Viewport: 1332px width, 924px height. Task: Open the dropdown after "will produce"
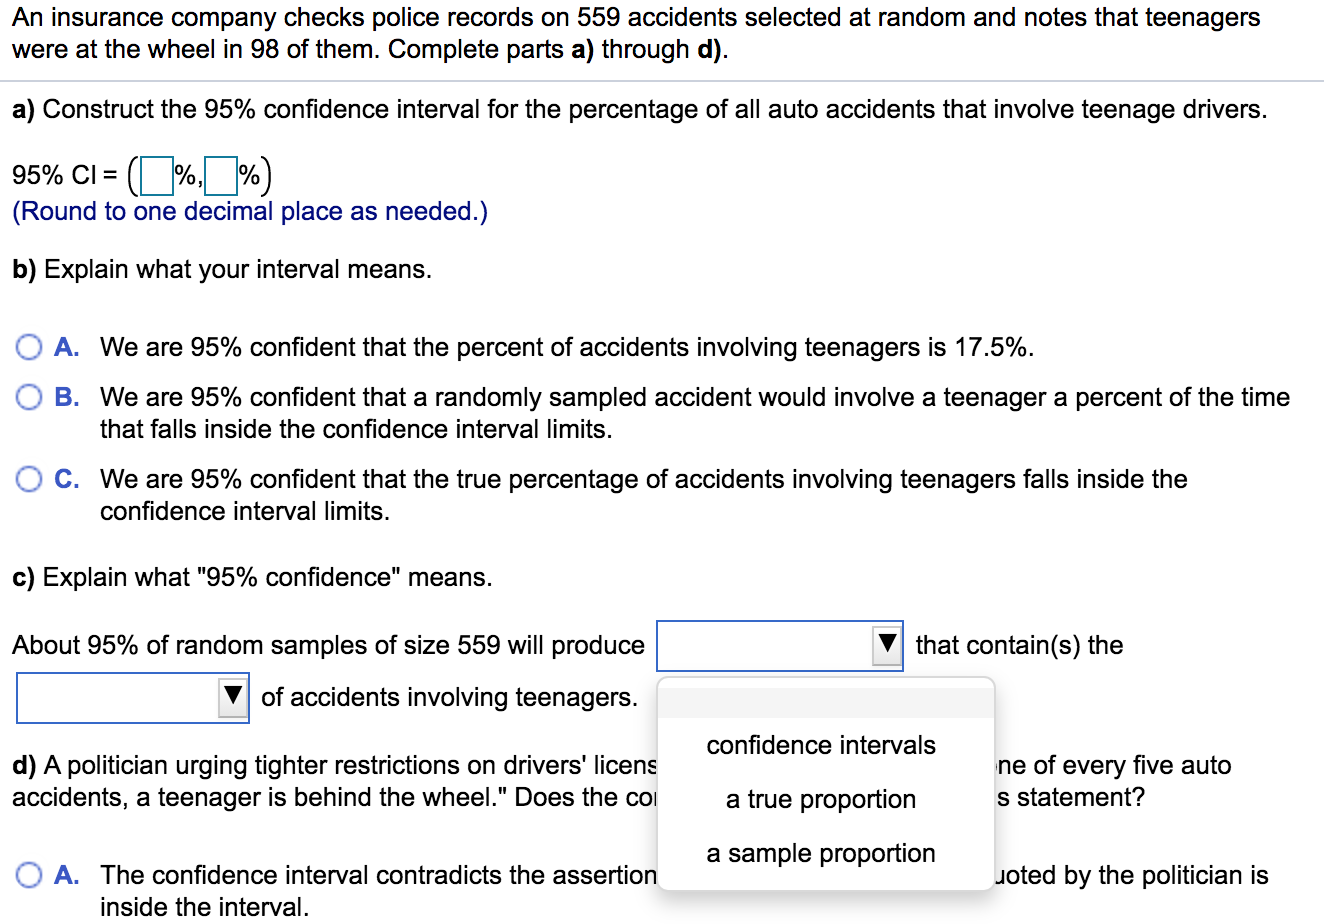(x=779, y=646)
